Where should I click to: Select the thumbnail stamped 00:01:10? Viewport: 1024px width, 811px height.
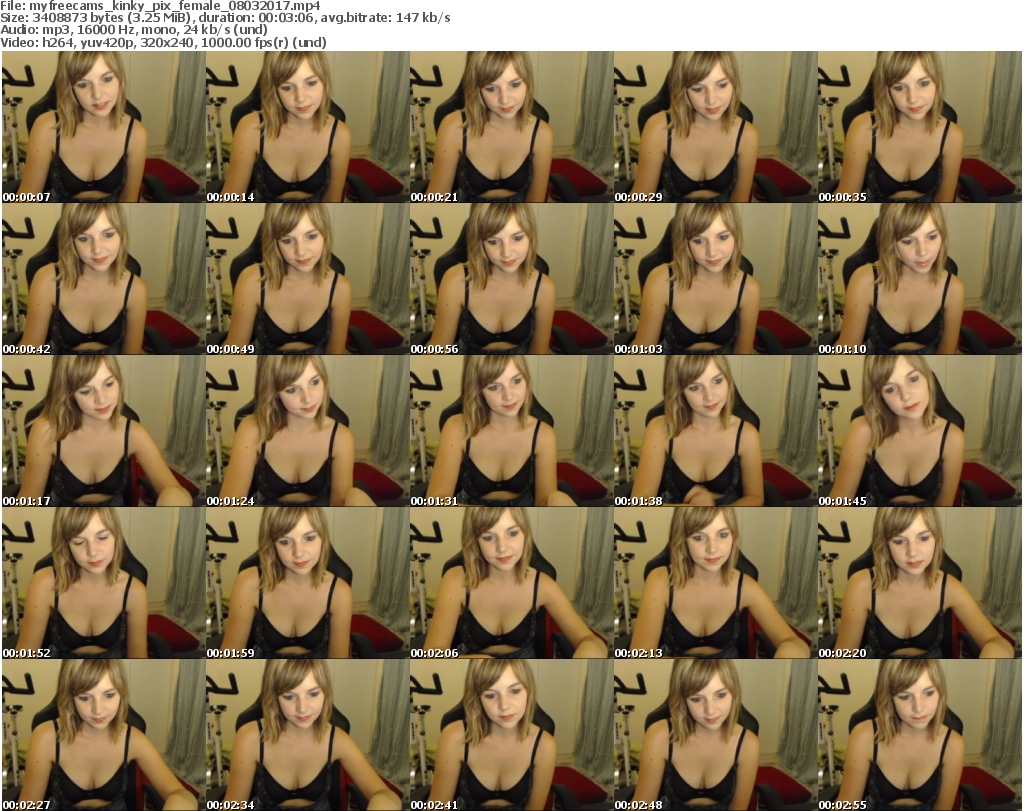click(920, 279)
